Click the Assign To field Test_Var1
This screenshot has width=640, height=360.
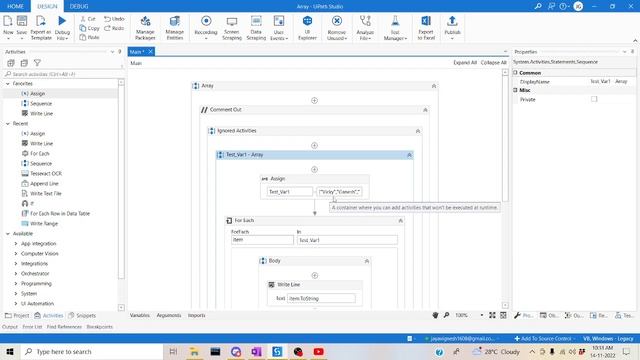pos(290,192)
